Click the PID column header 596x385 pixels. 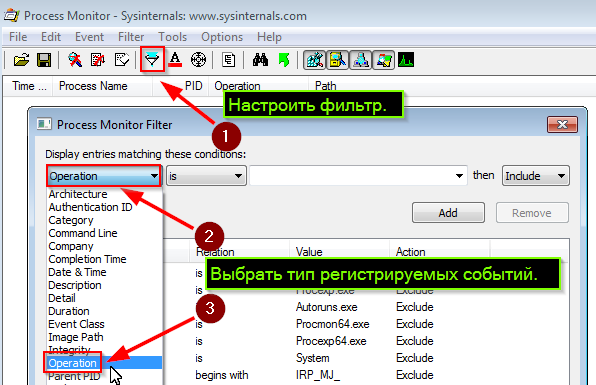[x=181, y=86]
